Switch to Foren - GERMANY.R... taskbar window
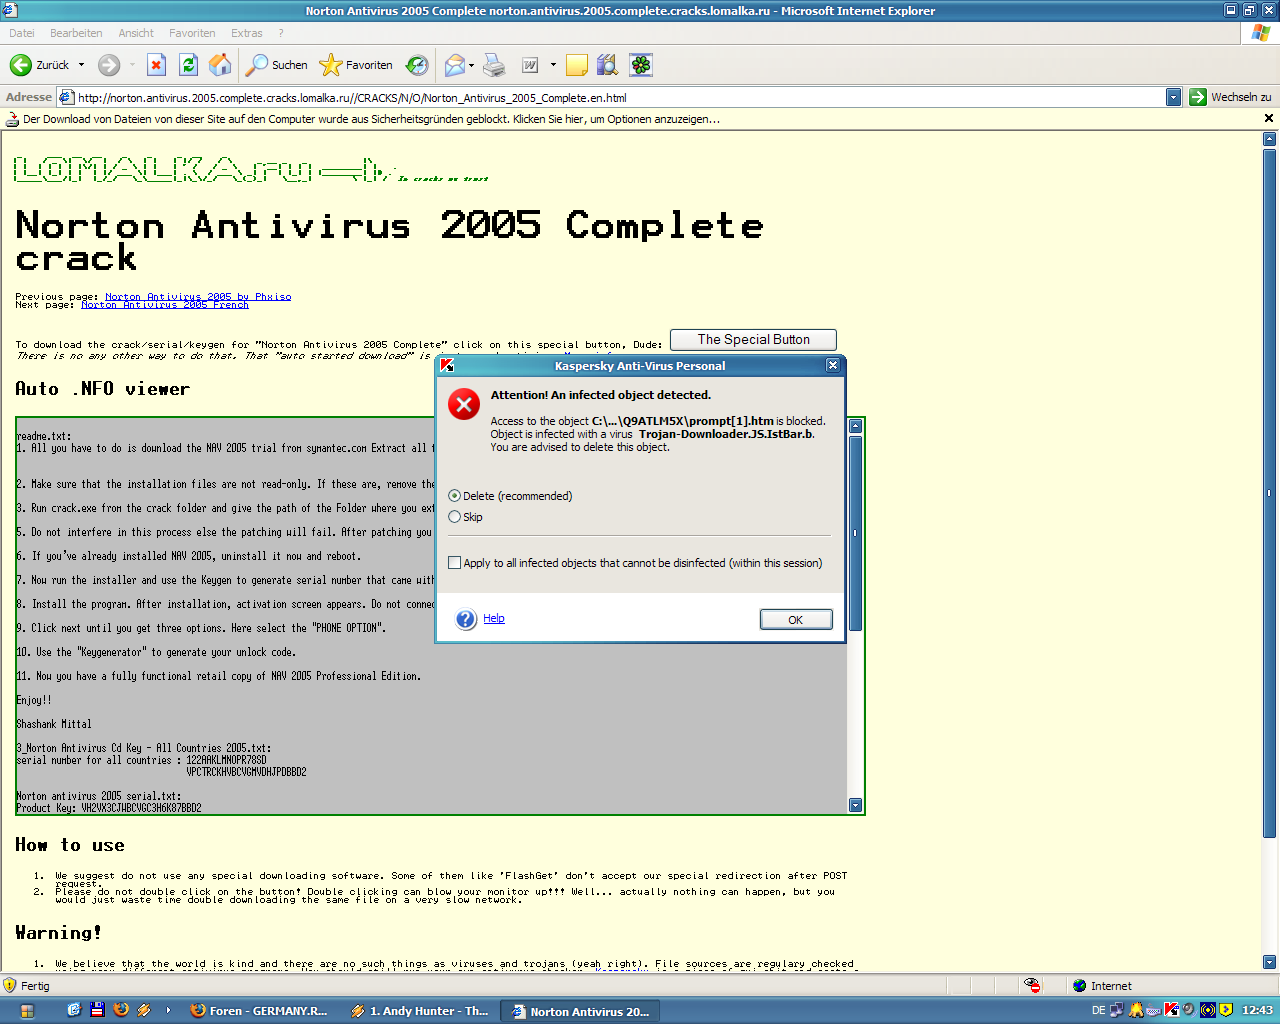 259,1011
